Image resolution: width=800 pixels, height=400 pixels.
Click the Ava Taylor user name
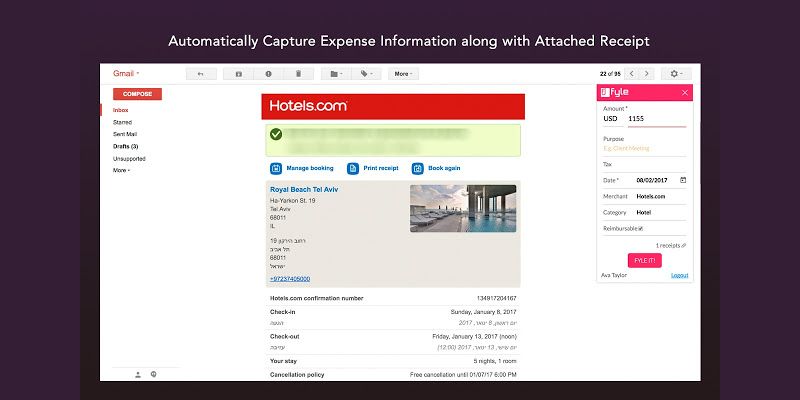point(614,276)
